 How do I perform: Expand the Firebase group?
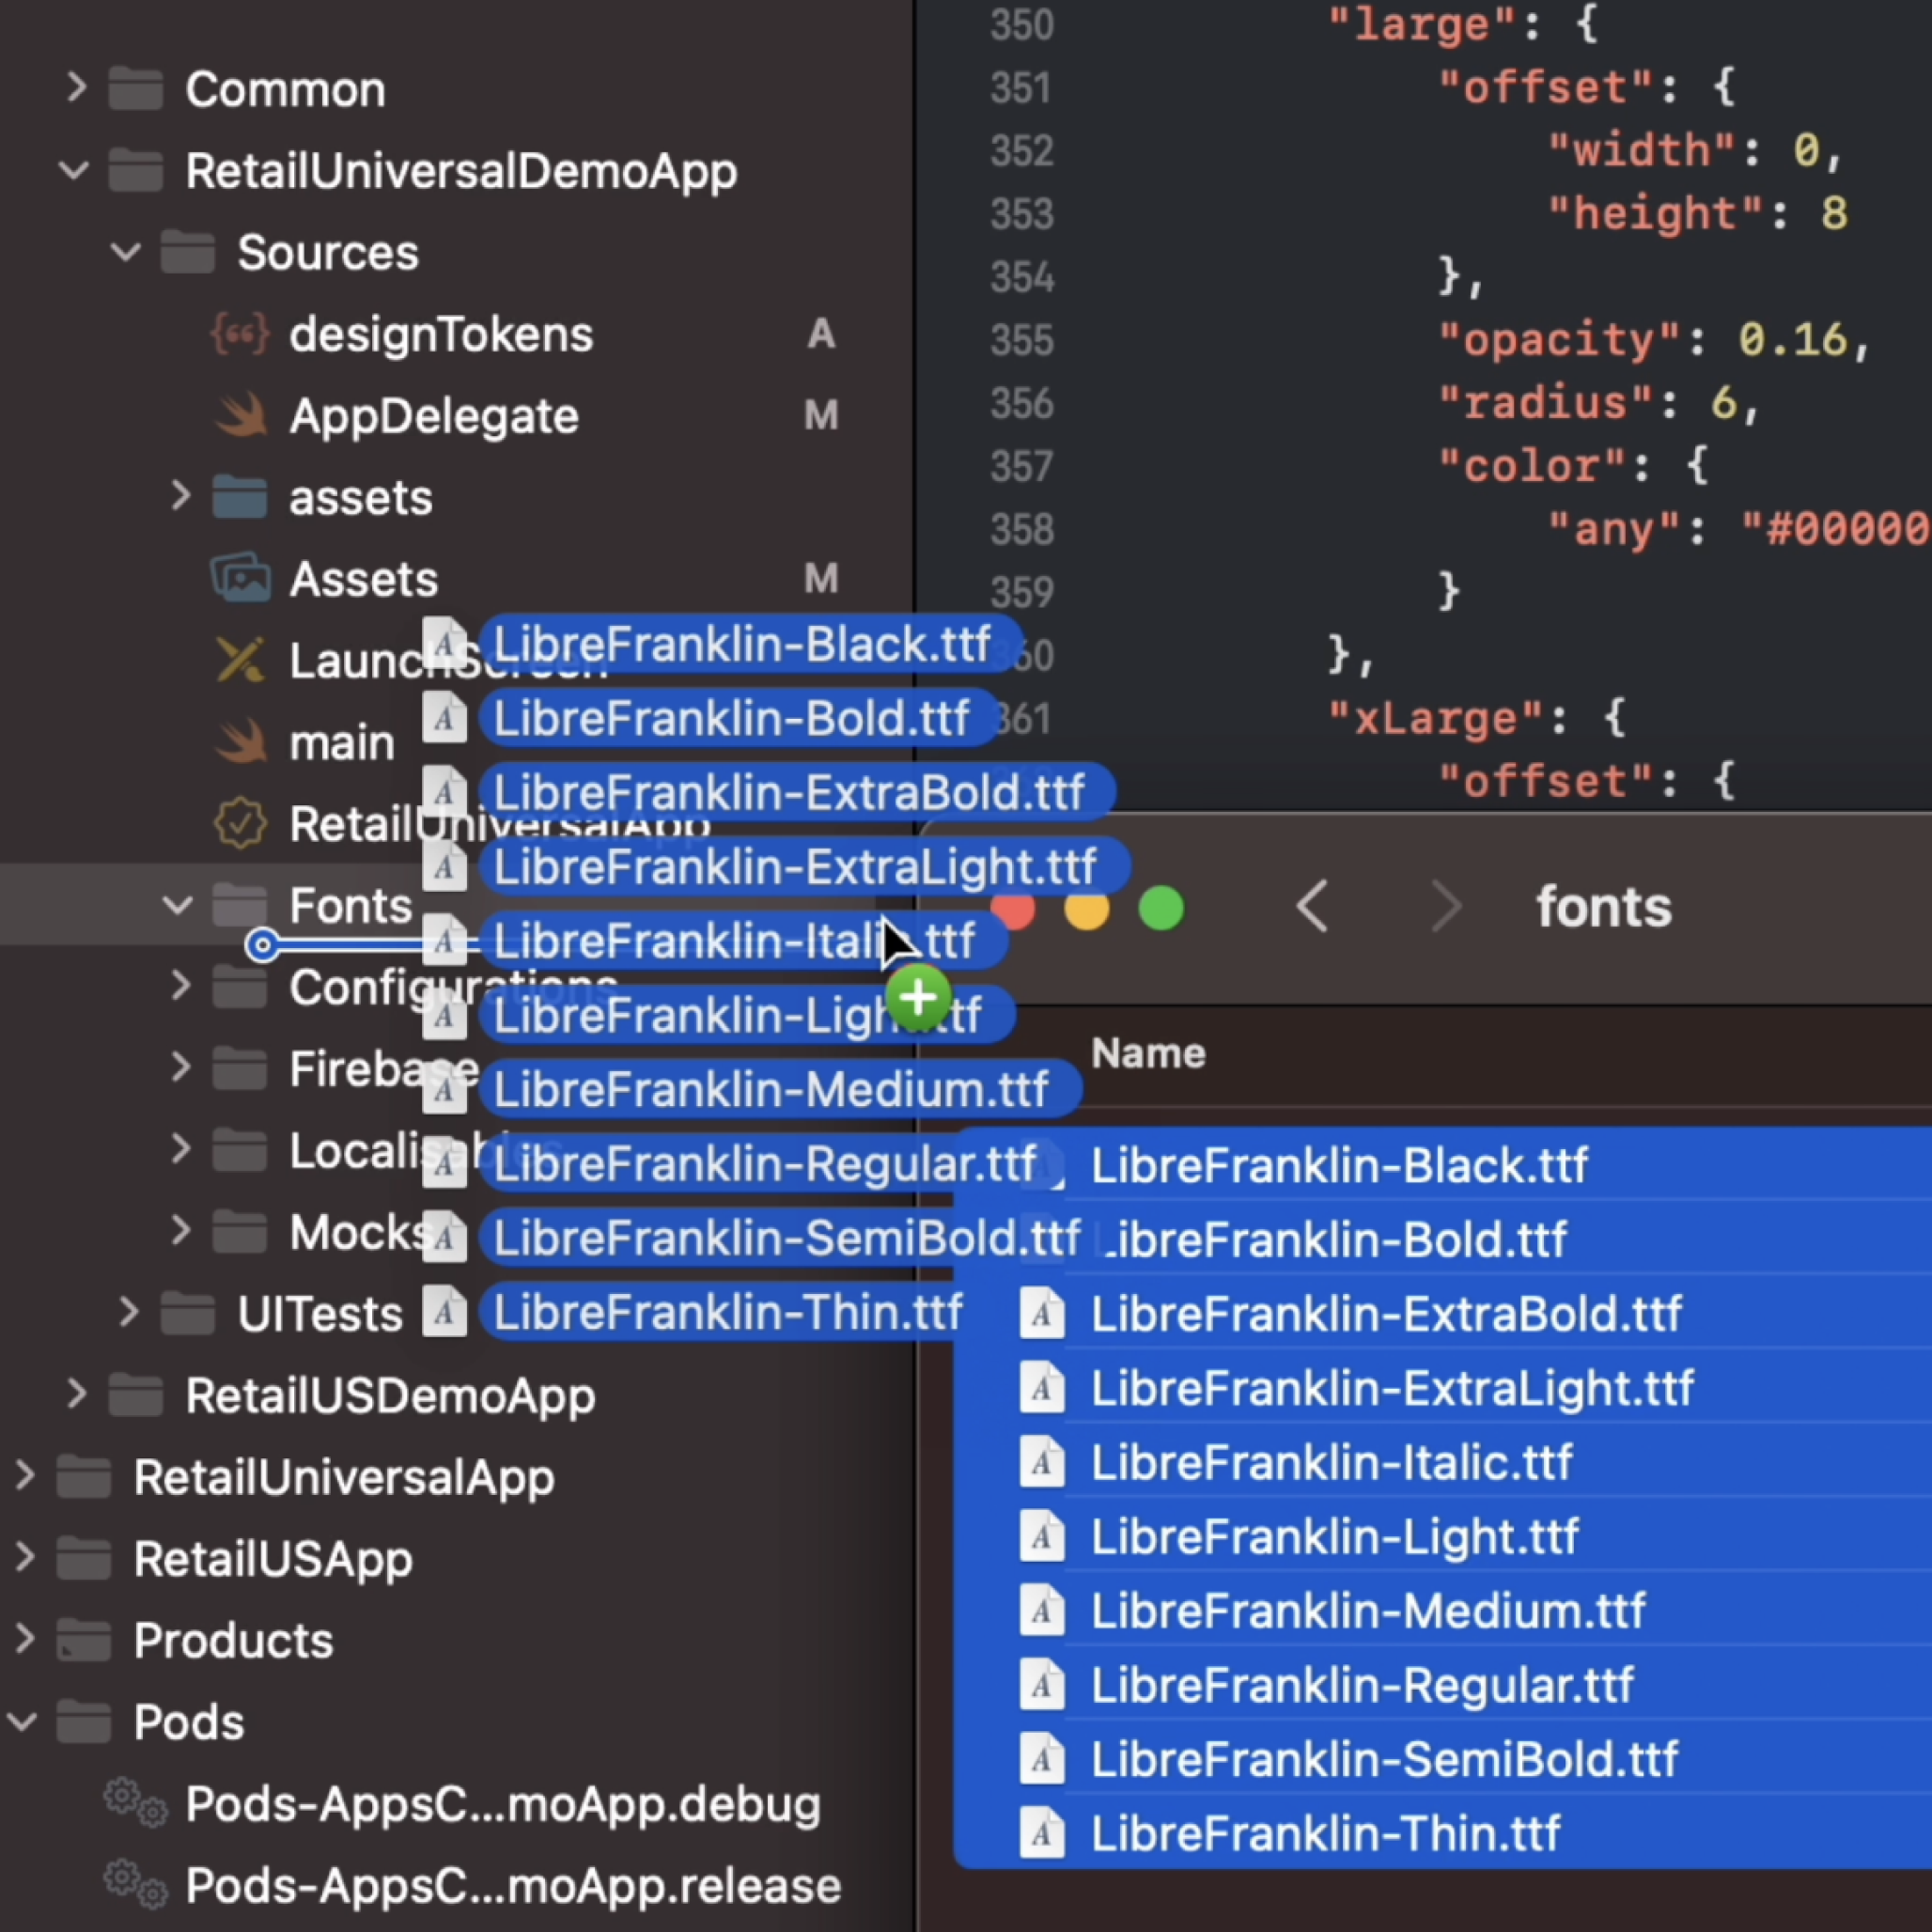pyautogui.click(x=181, y=1068)
